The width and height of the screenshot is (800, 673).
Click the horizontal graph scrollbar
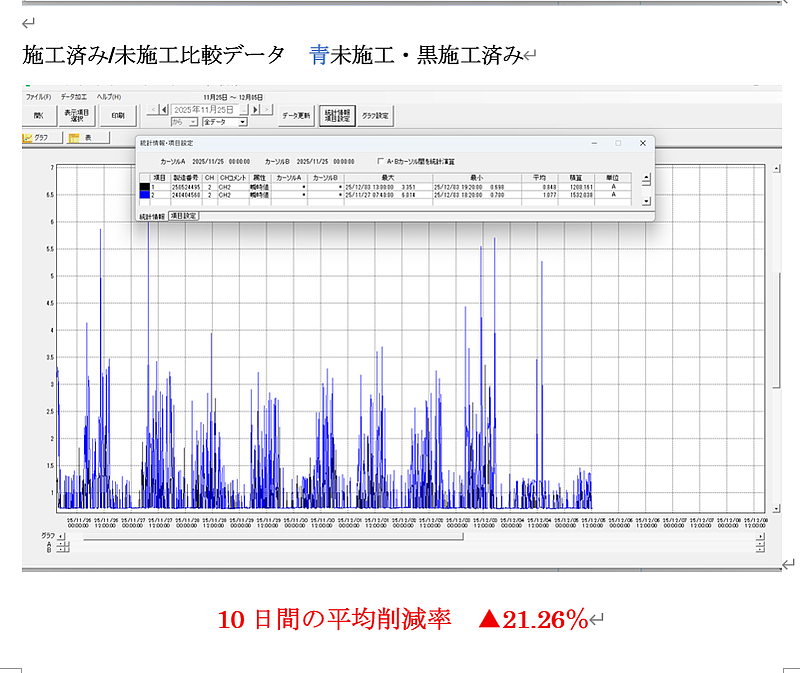pos(270,537)
